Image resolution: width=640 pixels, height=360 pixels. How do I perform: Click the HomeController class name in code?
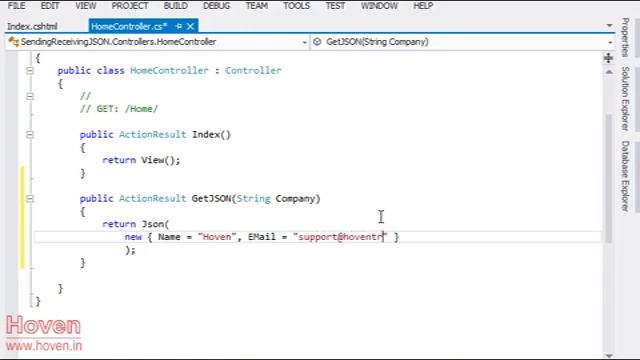coord(169,71)
